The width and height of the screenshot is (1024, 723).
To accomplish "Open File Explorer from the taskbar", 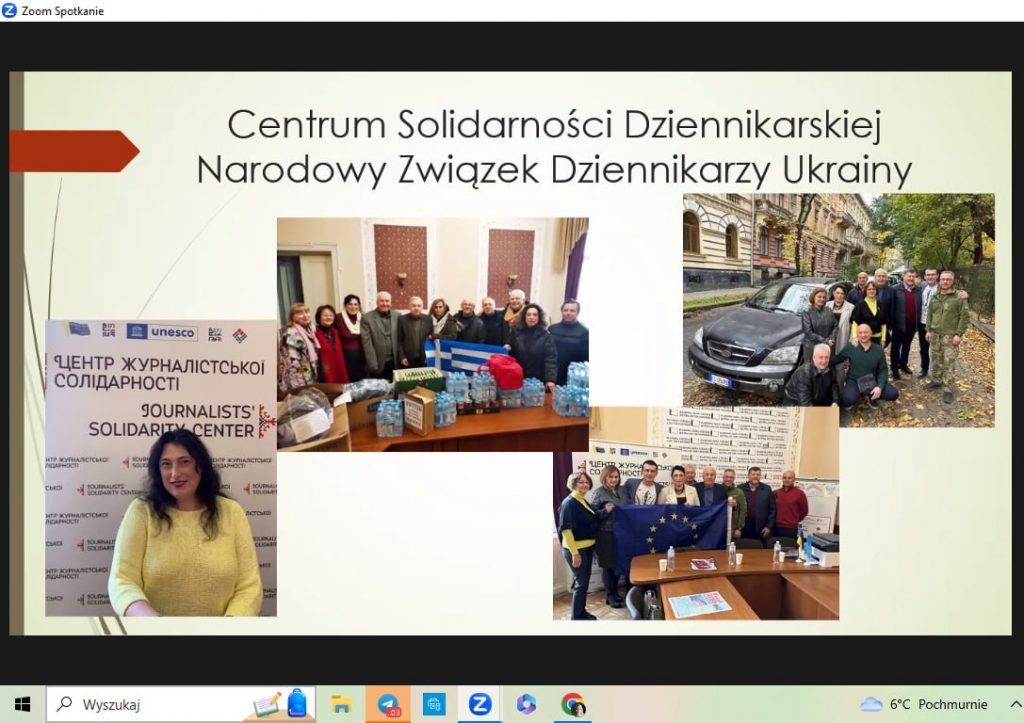I will pyautogui.click(x=341, y=704).
